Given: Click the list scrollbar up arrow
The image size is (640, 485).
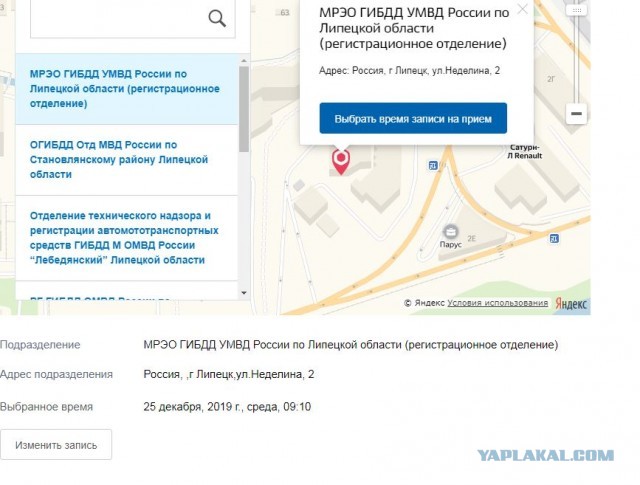Looking at the screenshot, I should click(x=244, y=60).
